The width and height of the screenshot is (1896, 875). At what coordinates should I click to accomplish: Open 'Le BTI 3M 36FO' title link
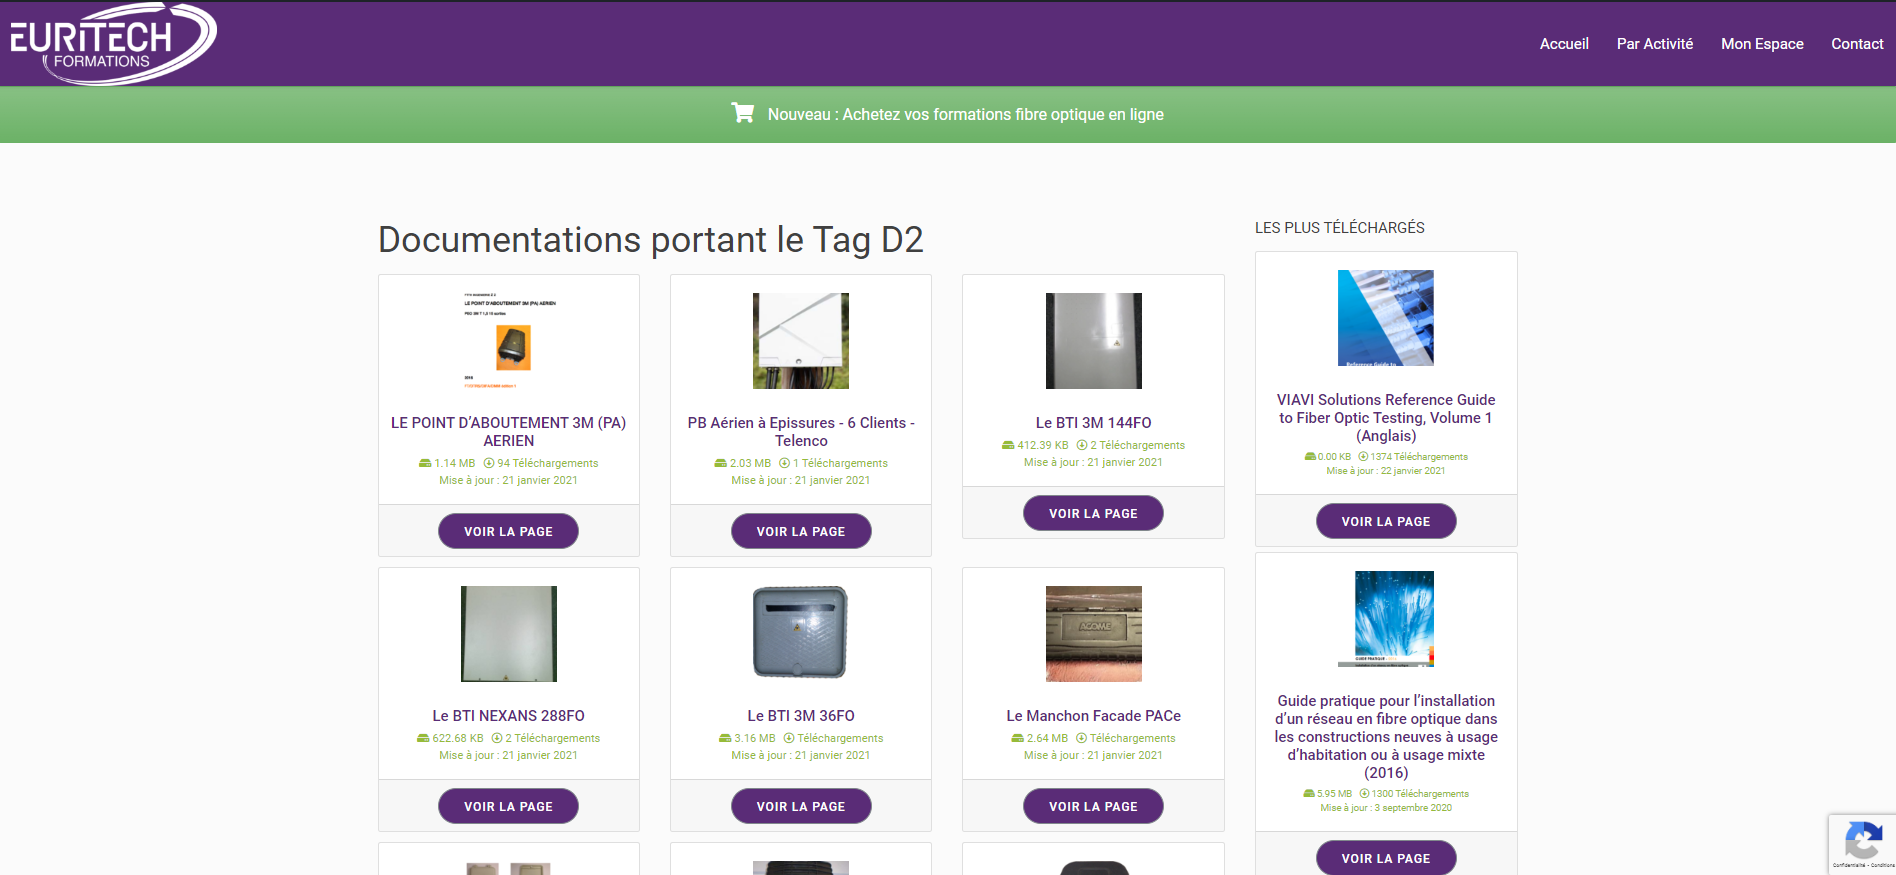(801, 716)
